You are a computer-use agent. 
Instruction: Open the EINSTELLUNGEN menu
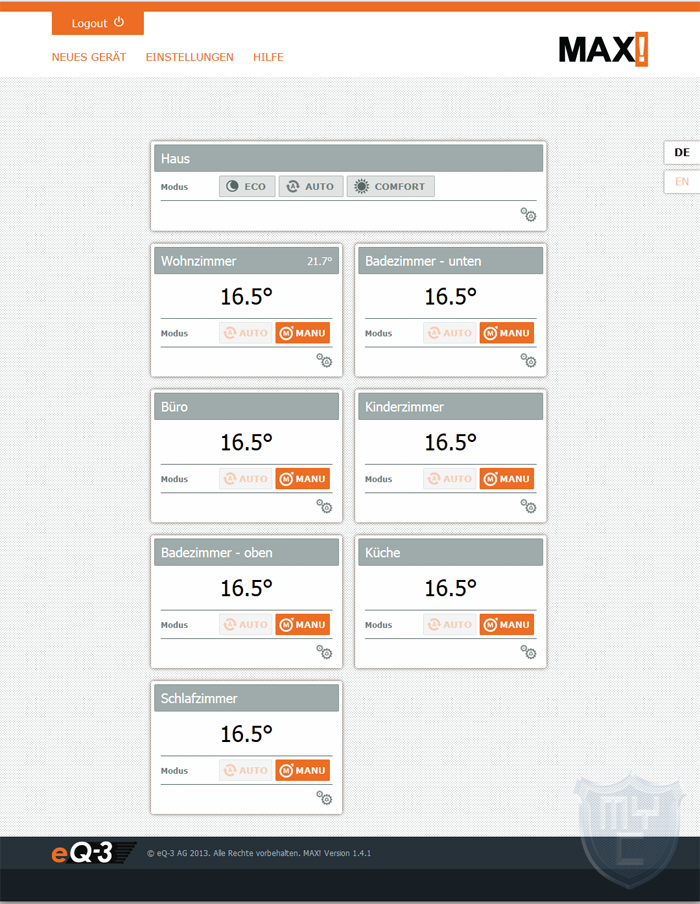pos(190,57)
